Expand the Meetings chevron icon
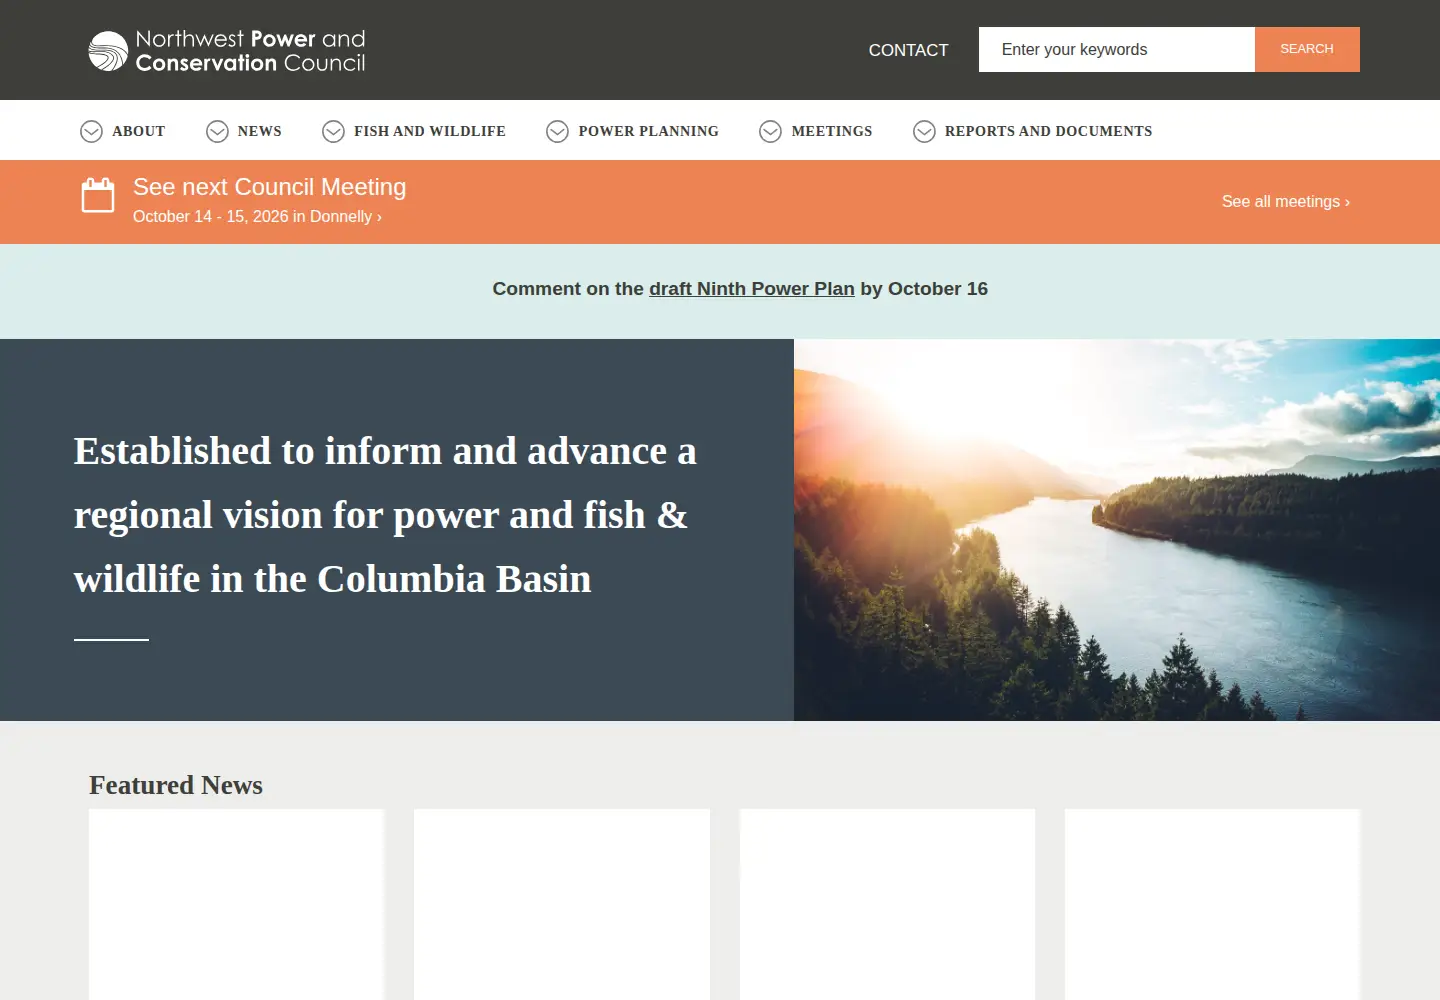Screen dimensions: 1440x1000 click(770, 131)
